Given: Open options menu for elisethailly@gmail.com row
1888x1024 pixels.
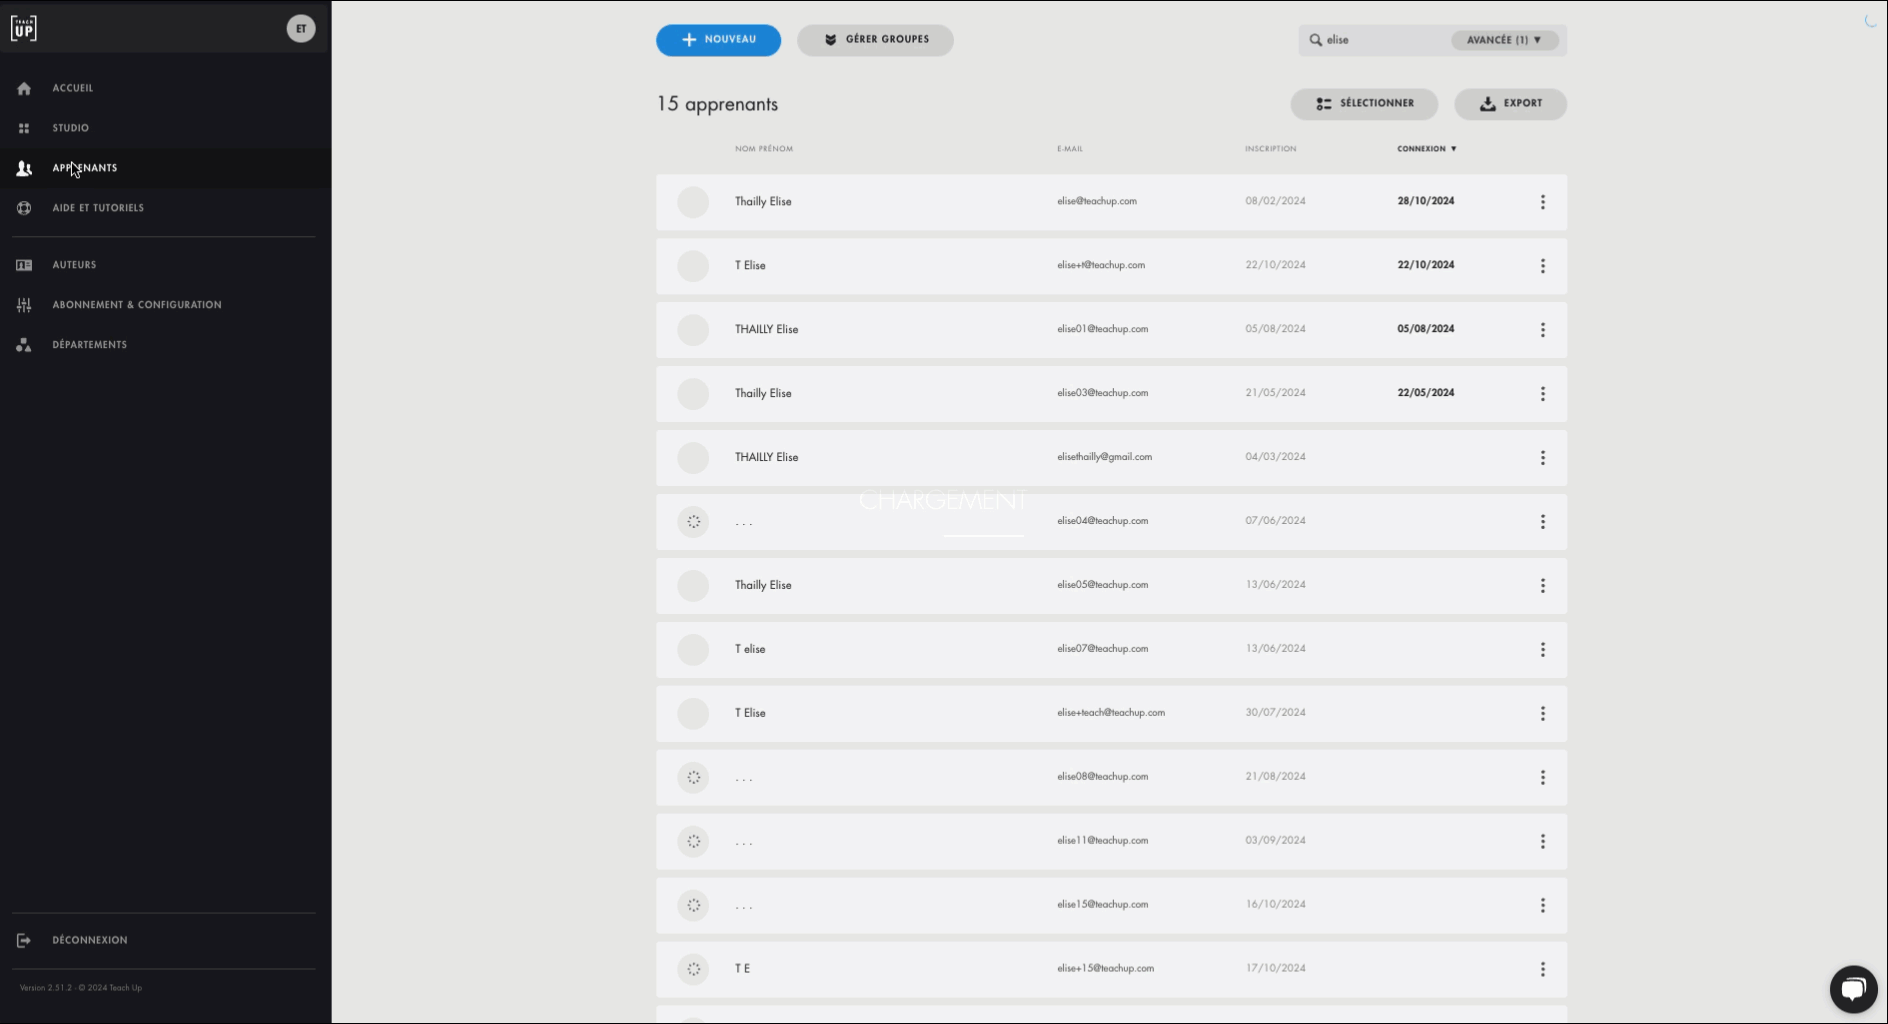Looking at the screenshot, I should [1542, 458].
